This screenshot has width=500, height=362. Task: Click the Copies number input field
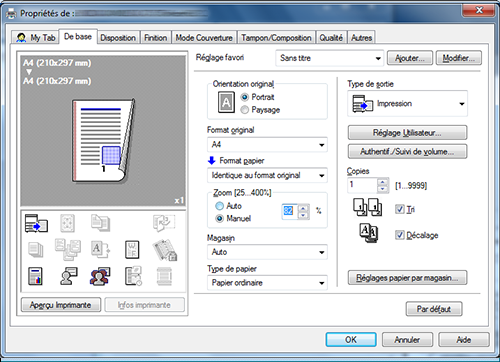pos(362,185)
